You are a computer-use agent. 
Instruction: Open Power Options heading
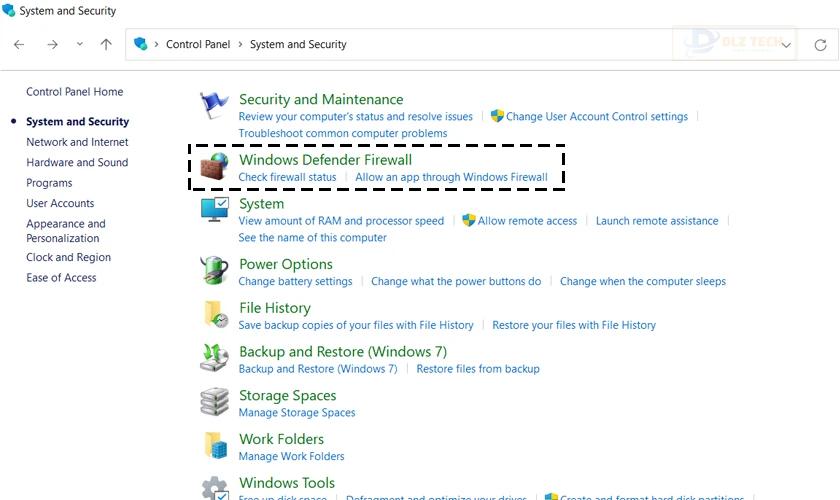pyautogui.click(x=286, y=264)
